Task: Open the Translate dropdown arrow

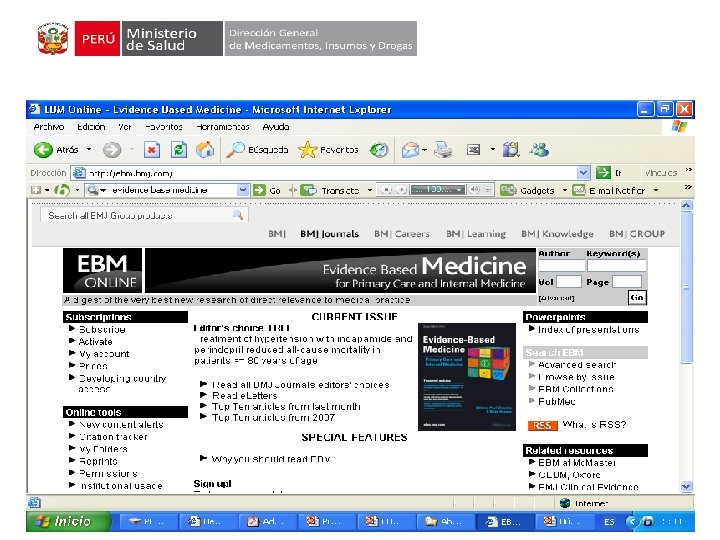Action: tap(370, 190)
